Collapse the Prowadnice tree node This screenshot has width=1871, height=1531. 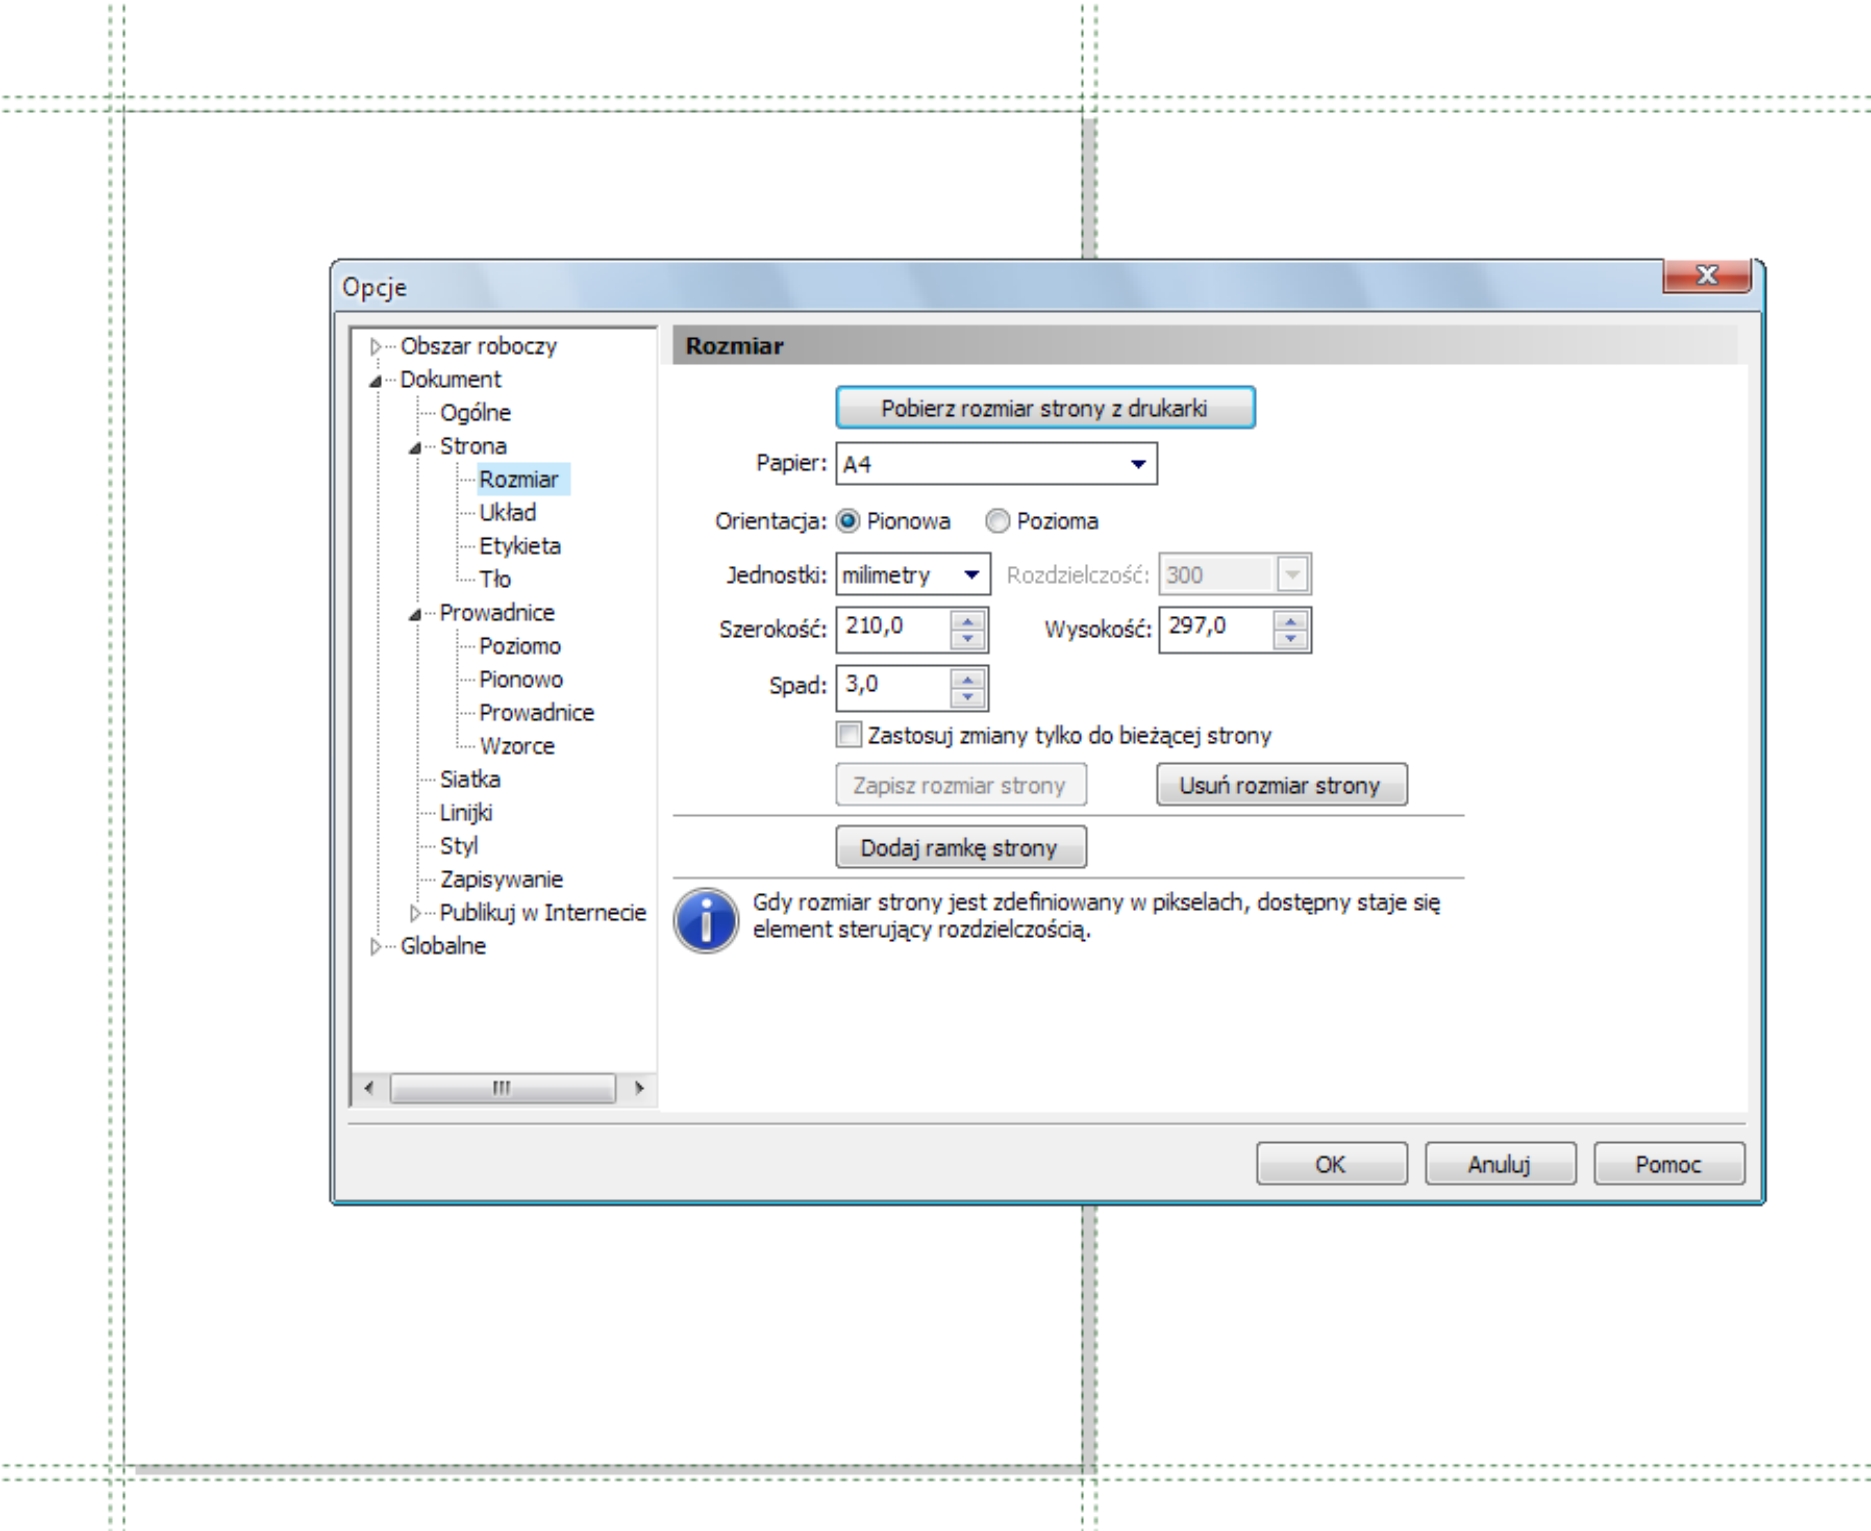(415, 614)
